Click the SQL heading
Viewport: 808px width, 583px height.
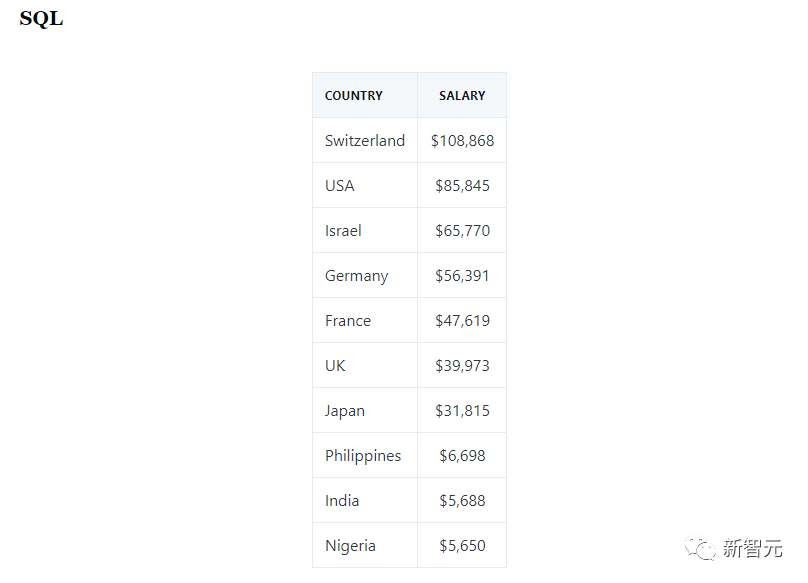pos(41,19)
